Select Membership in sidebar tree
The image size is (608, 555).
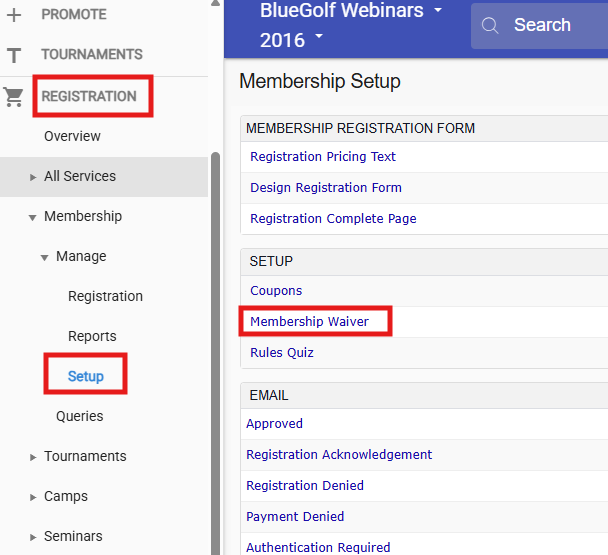(83, 216)
